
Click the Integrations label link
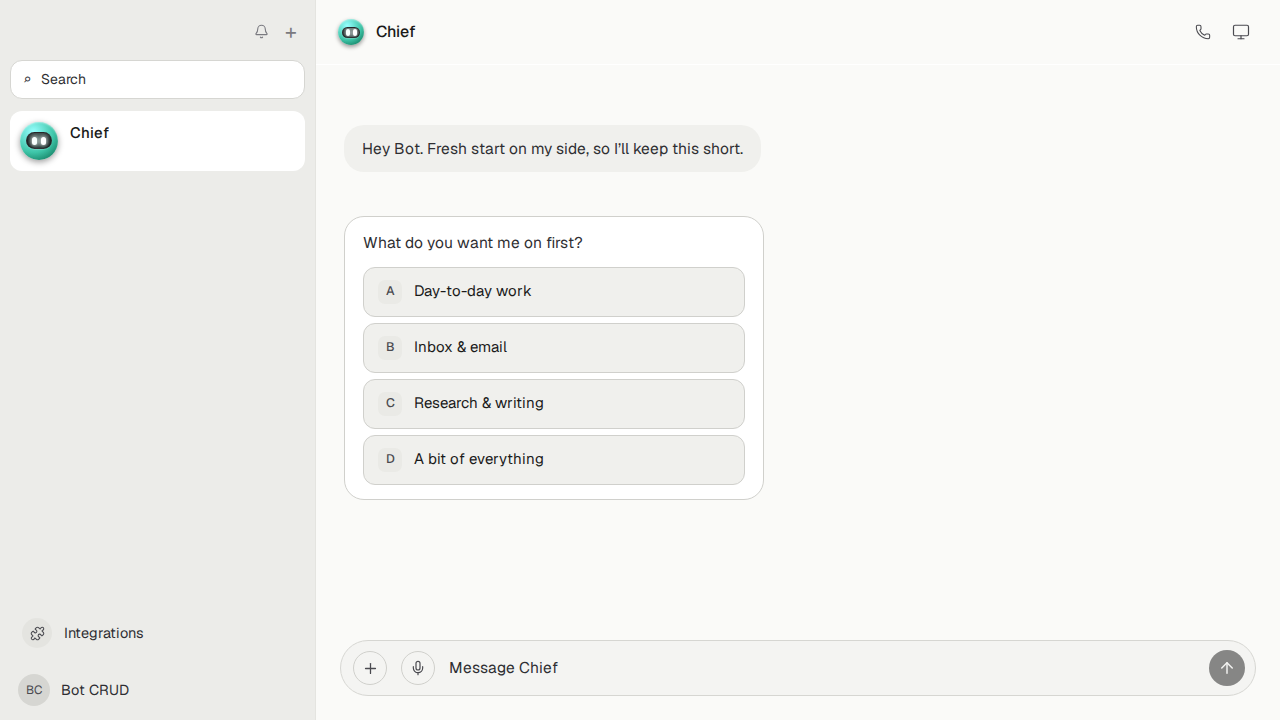(103, 633)
